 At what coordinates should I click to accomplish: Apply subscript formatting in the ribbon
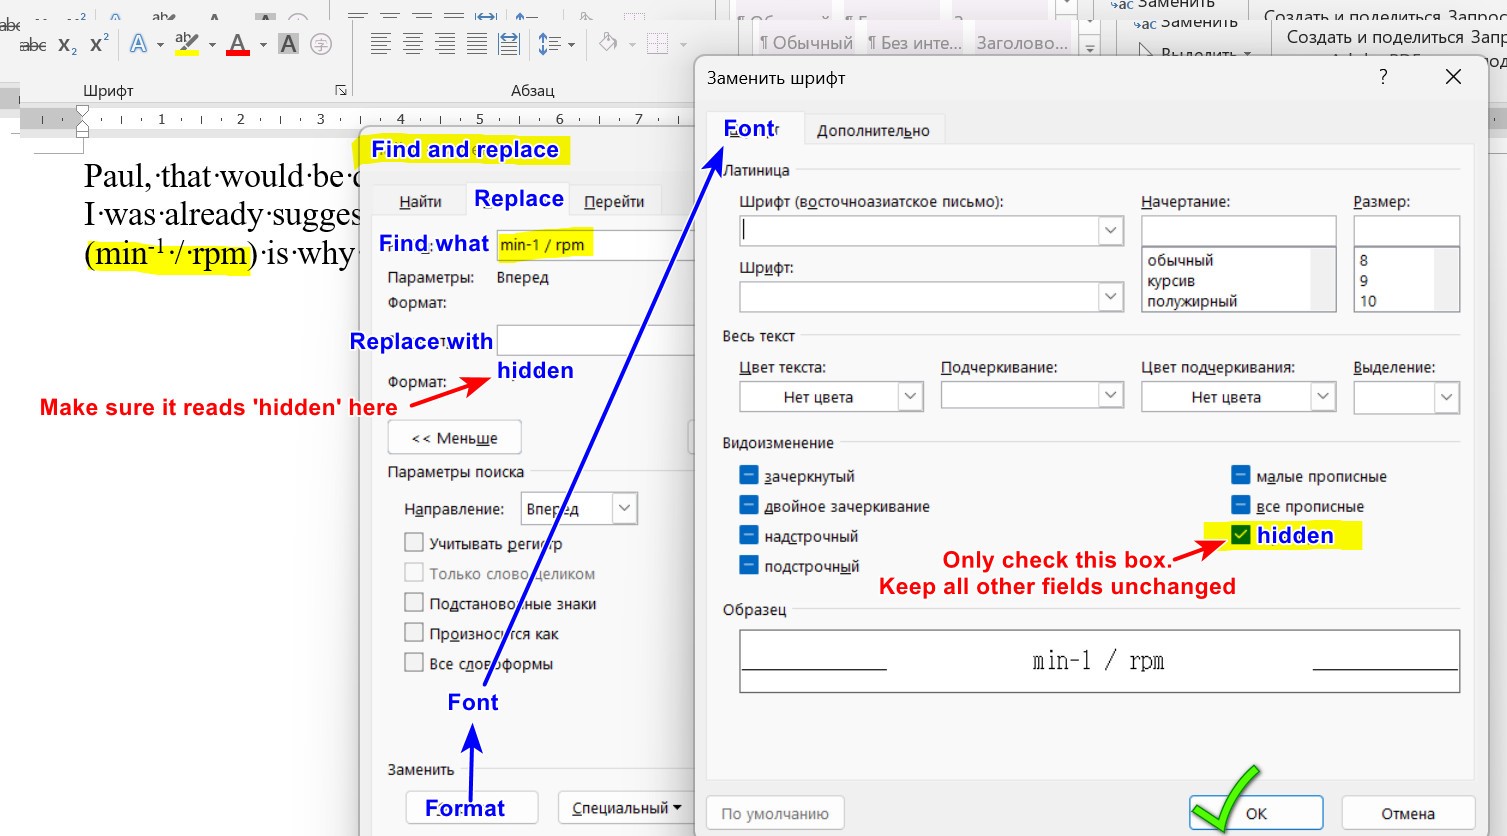tap(67, 45)
